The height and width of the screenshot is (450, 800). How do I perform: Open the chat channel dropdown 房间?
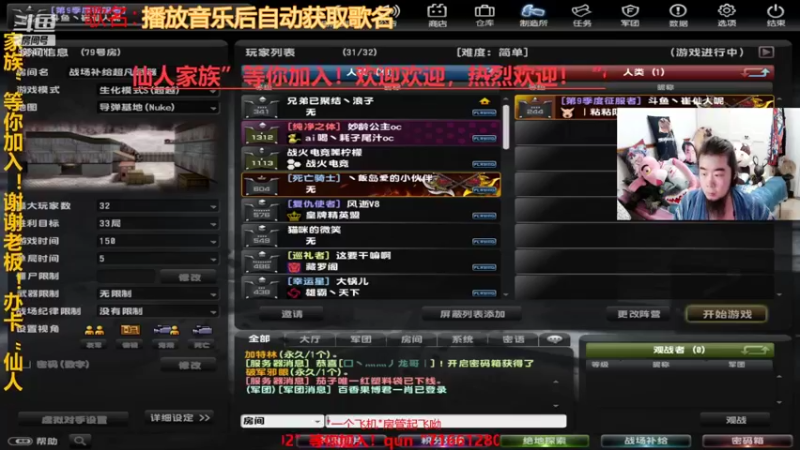point(282,421)
